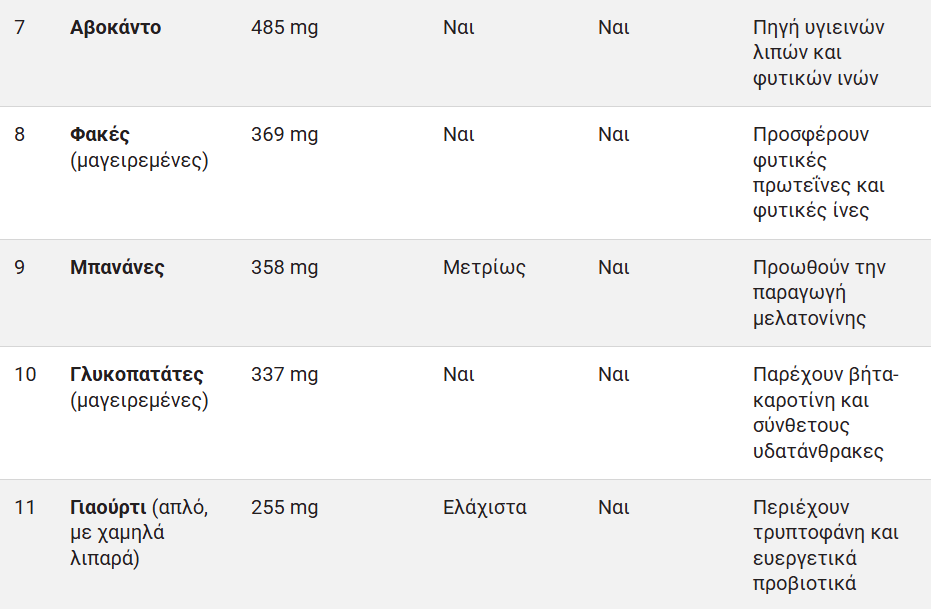Select the 255 mg value

point(284,508)
